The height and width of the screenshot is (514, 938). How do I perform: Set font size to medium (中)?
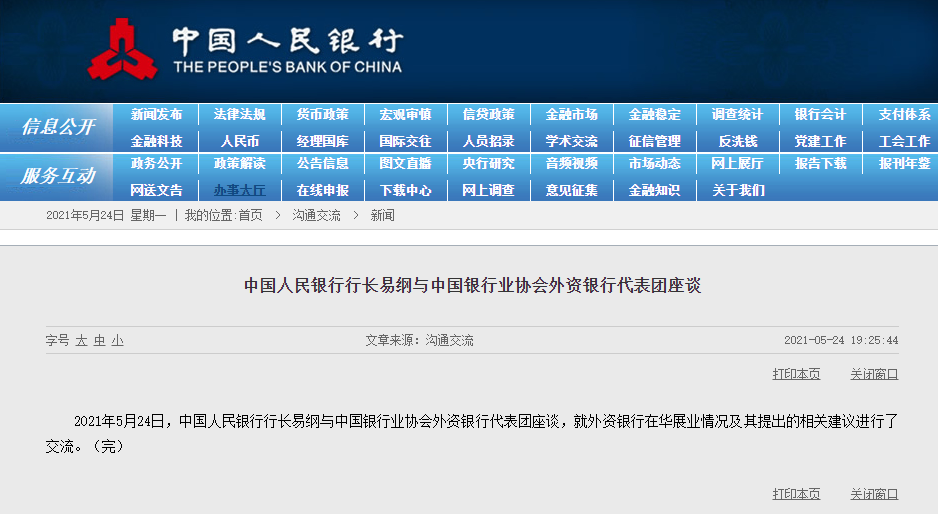click(99, 340)
